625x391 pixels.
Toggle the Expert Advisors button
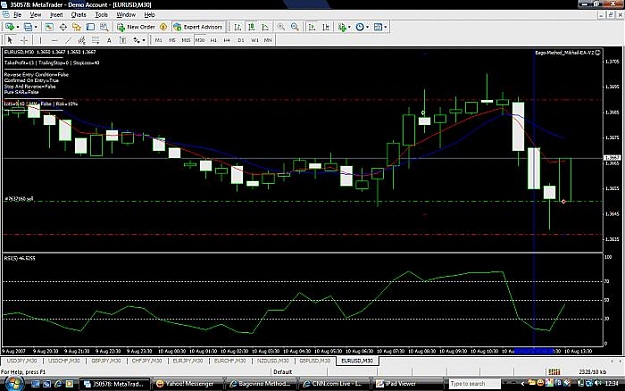point(198,27)
